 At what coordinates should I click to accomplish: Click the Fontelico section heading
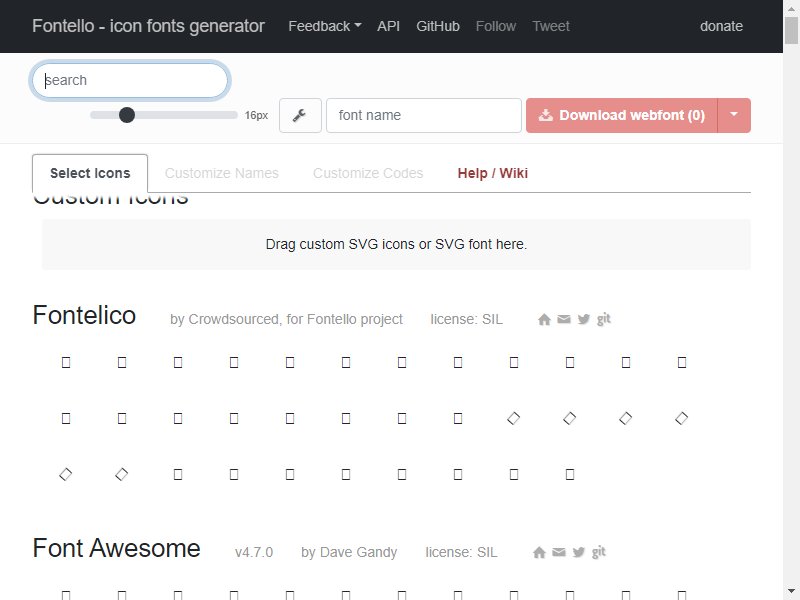84,315
